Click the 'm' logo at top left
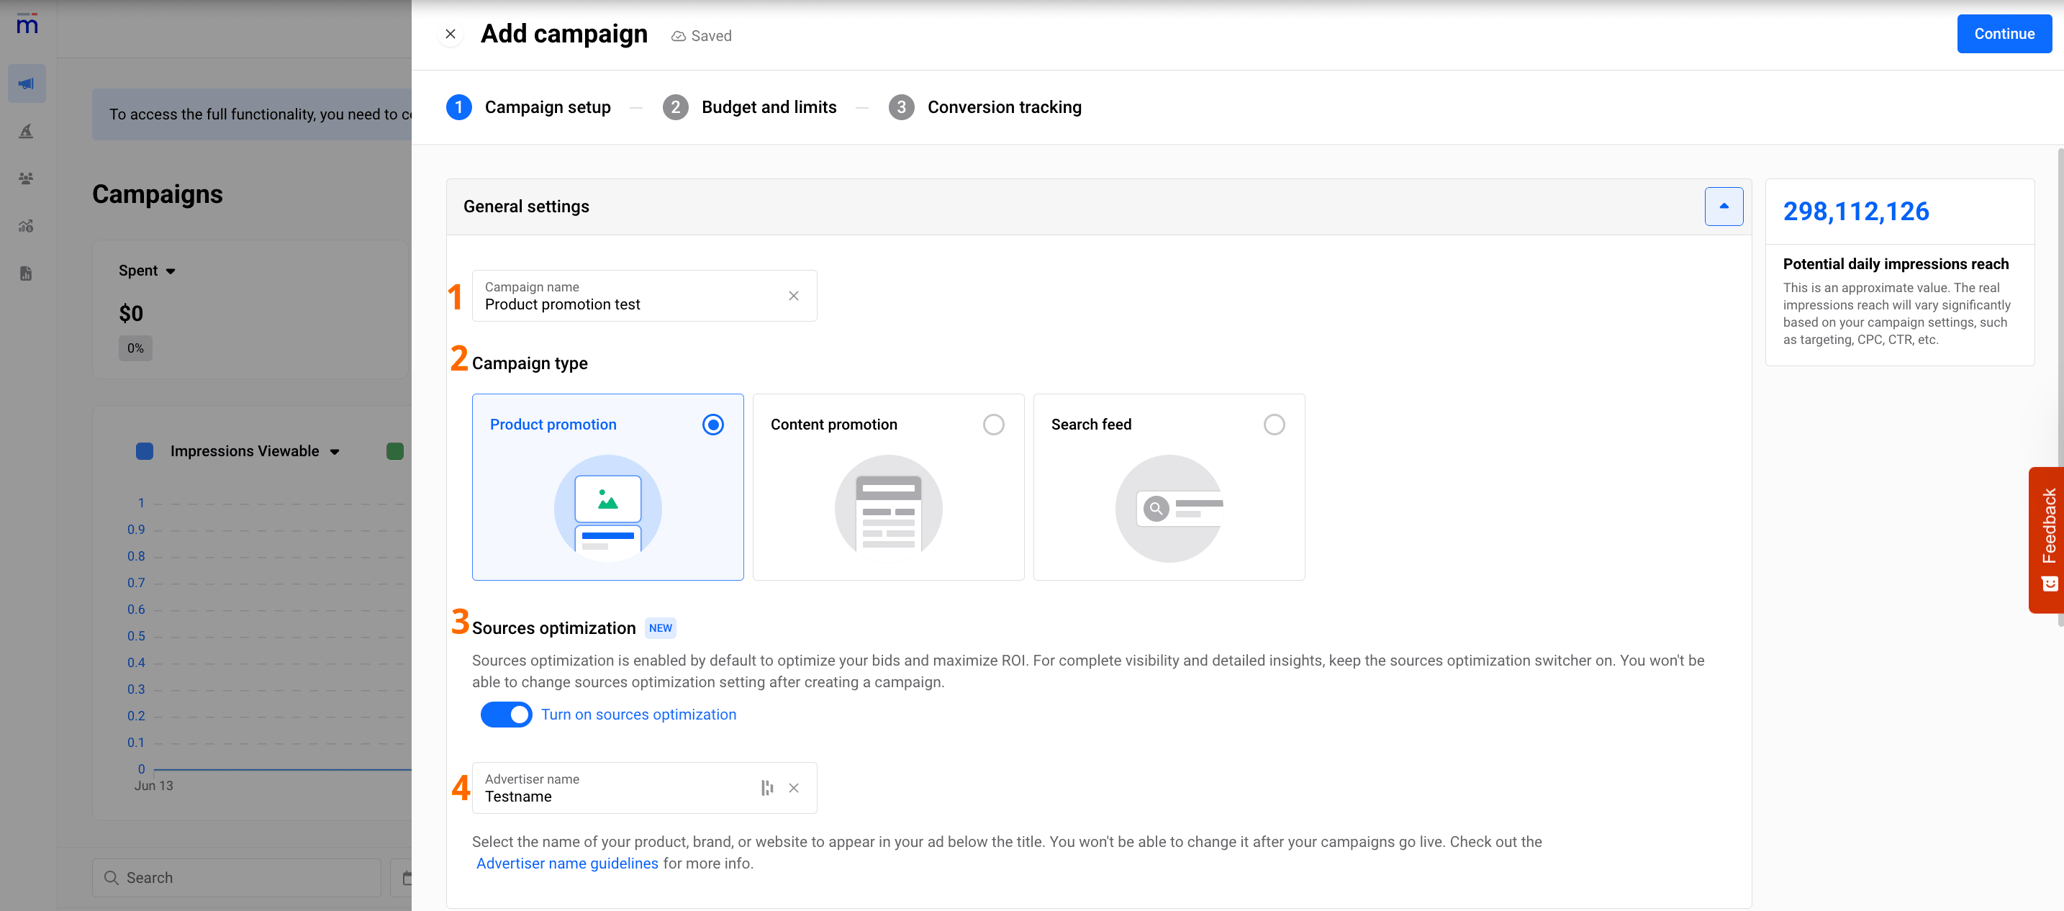This screenshot has height=911, width=2064. pyautogui.click(x=27, y=25)
